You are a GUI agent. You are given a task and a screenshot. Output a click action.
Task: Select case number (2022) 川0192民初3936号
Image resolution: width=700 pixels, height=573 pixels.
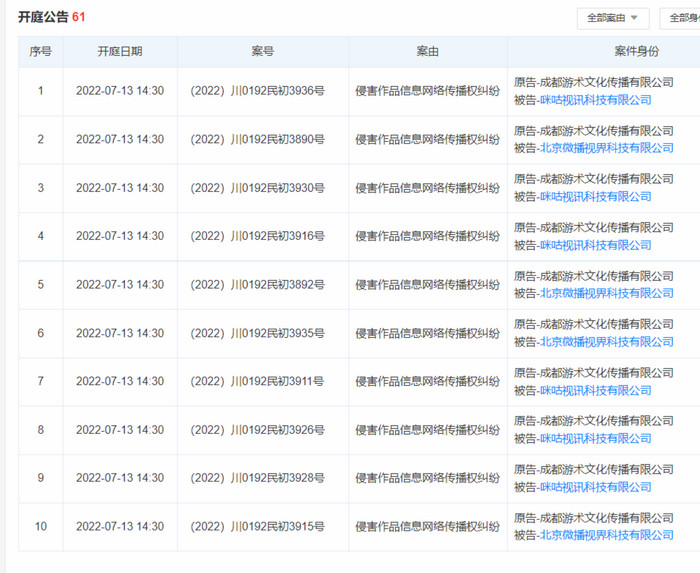pyautogui.click(x=257, y=91)
